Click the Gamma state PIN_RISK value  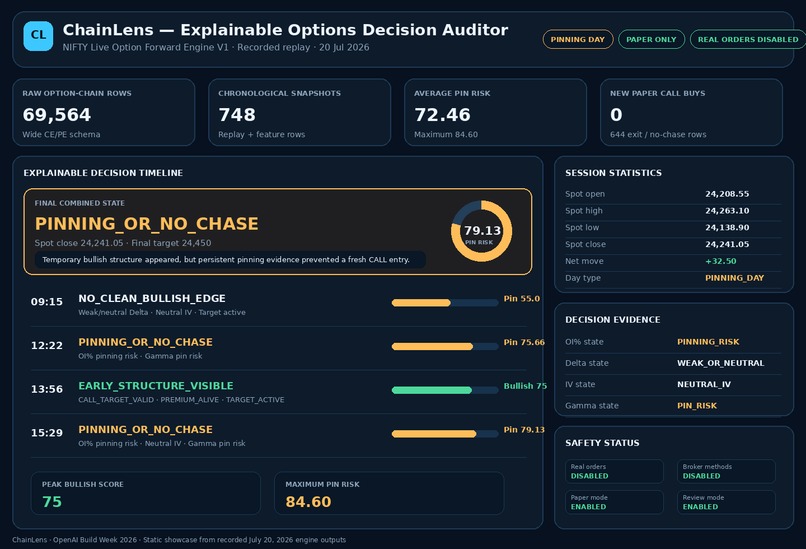pyautogui.click(x=697, y=406)
